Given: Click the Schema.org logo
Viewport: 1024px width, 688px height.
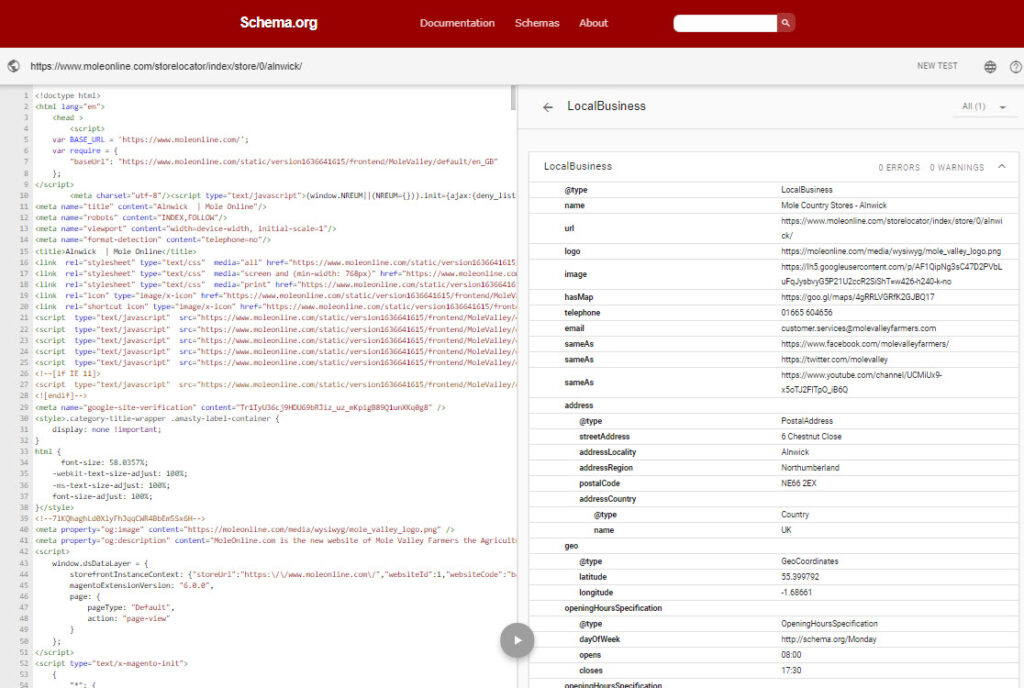Looking at the screenshot, I should pyautogui.click(x=278, y=22).
